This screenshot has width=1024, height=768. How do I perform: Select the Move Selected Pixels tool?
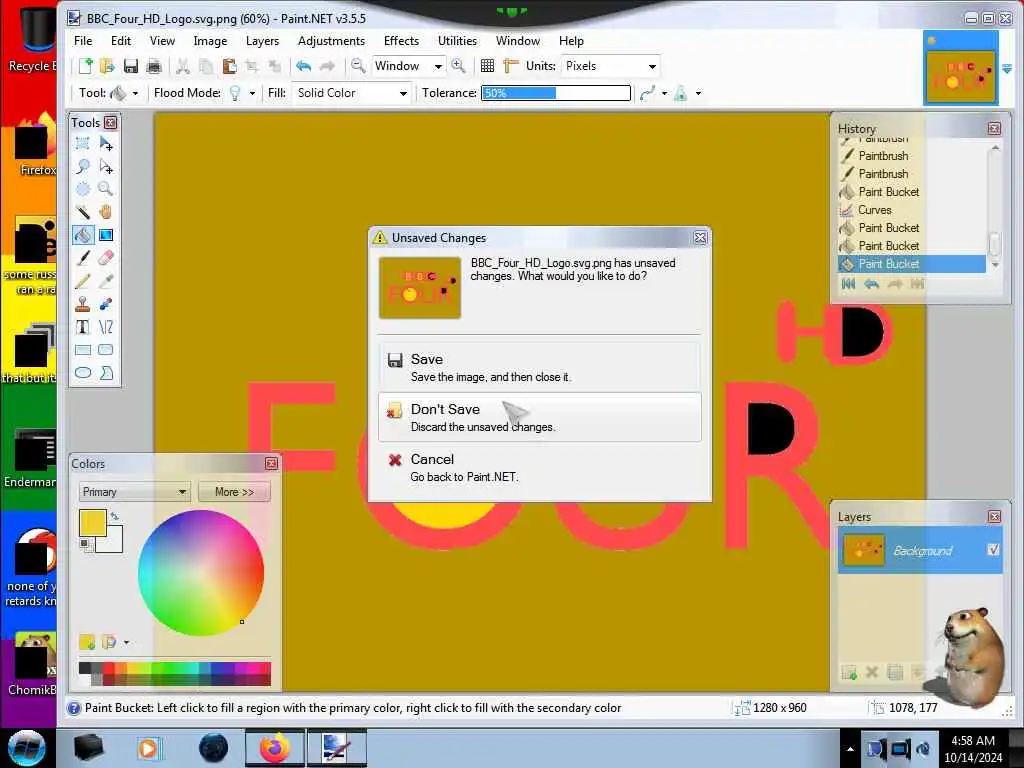106,144
